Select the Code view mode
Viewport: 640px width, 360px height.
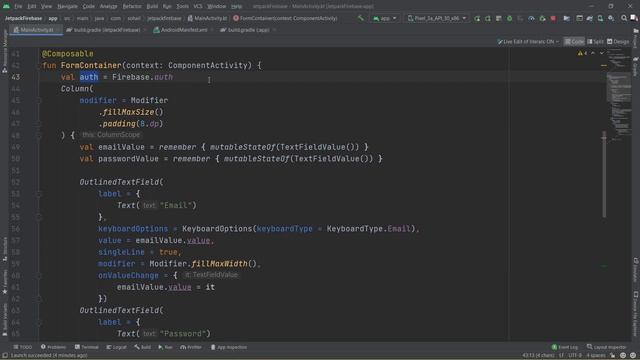click(574, 42)
